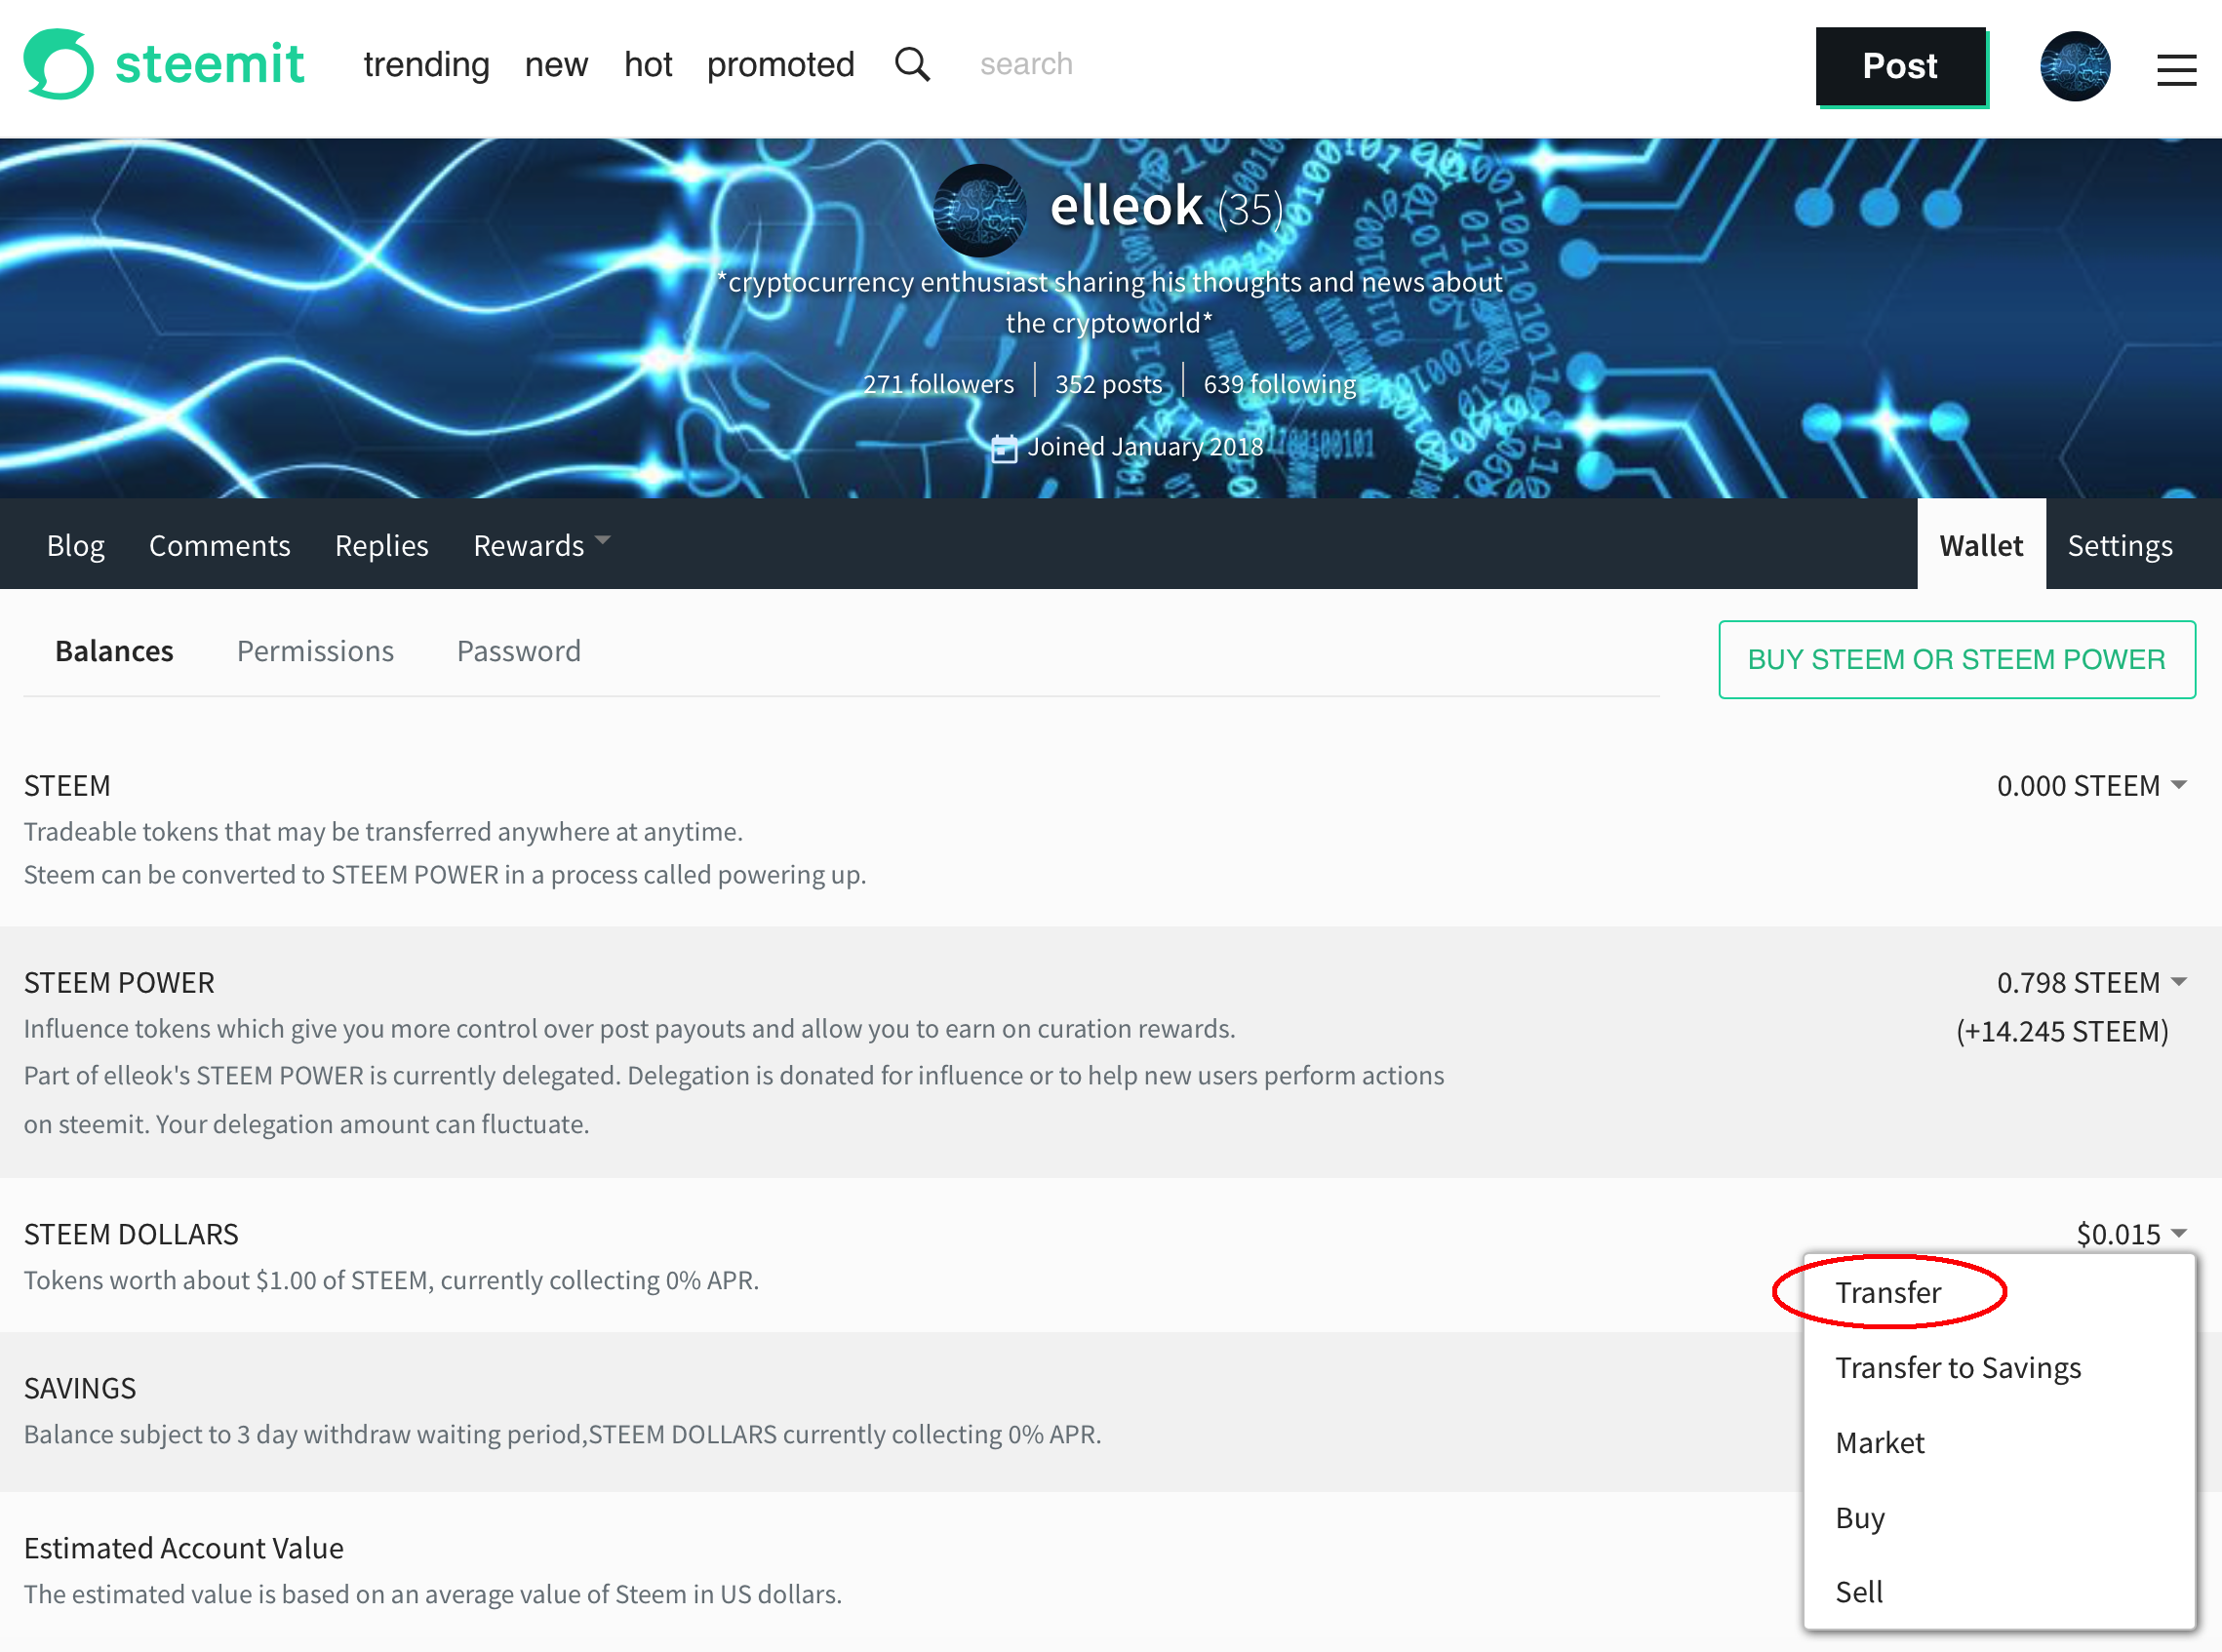Go to trending posts

(427, 64)
